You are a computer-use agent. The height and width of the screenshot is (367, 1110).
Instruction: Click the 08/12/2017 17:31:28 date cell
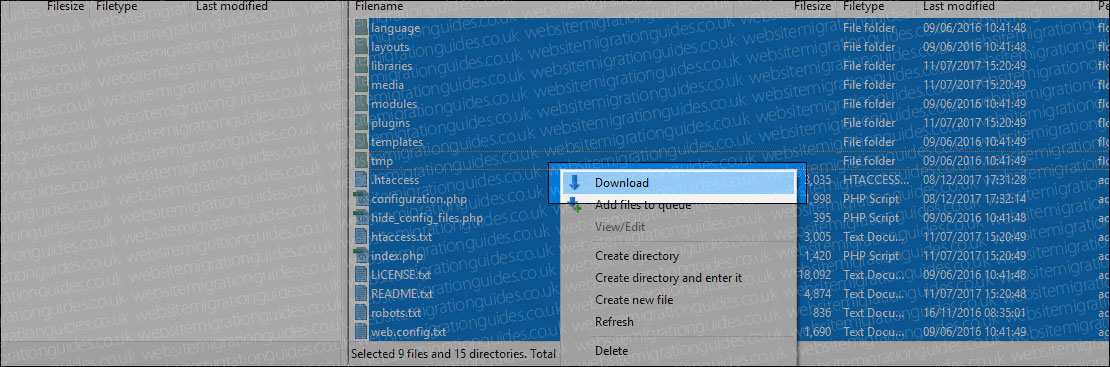[x=974, y=180]
